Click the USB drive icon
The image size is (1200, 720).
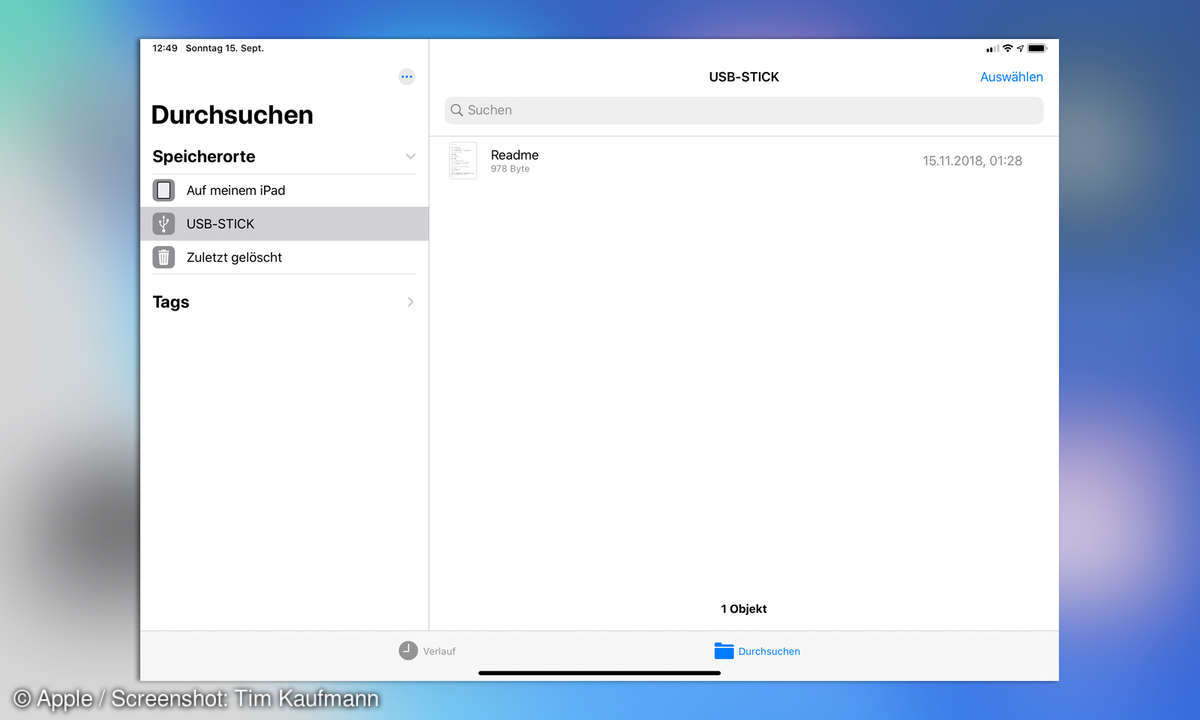point(164,224)
